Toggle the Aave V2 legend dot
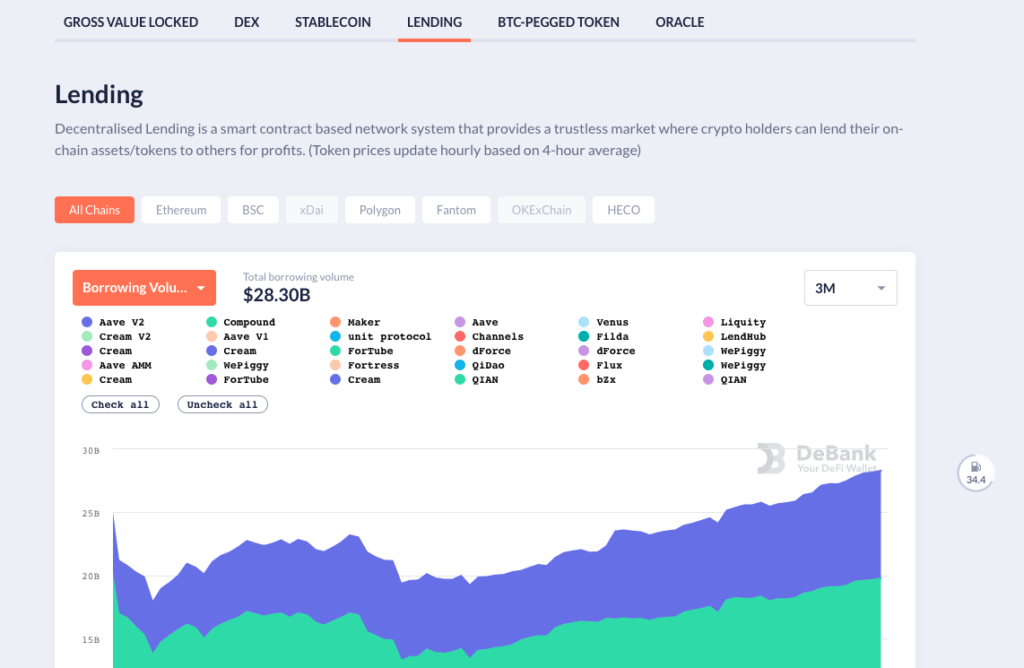 pyautogui.click(x=87, y=322)
